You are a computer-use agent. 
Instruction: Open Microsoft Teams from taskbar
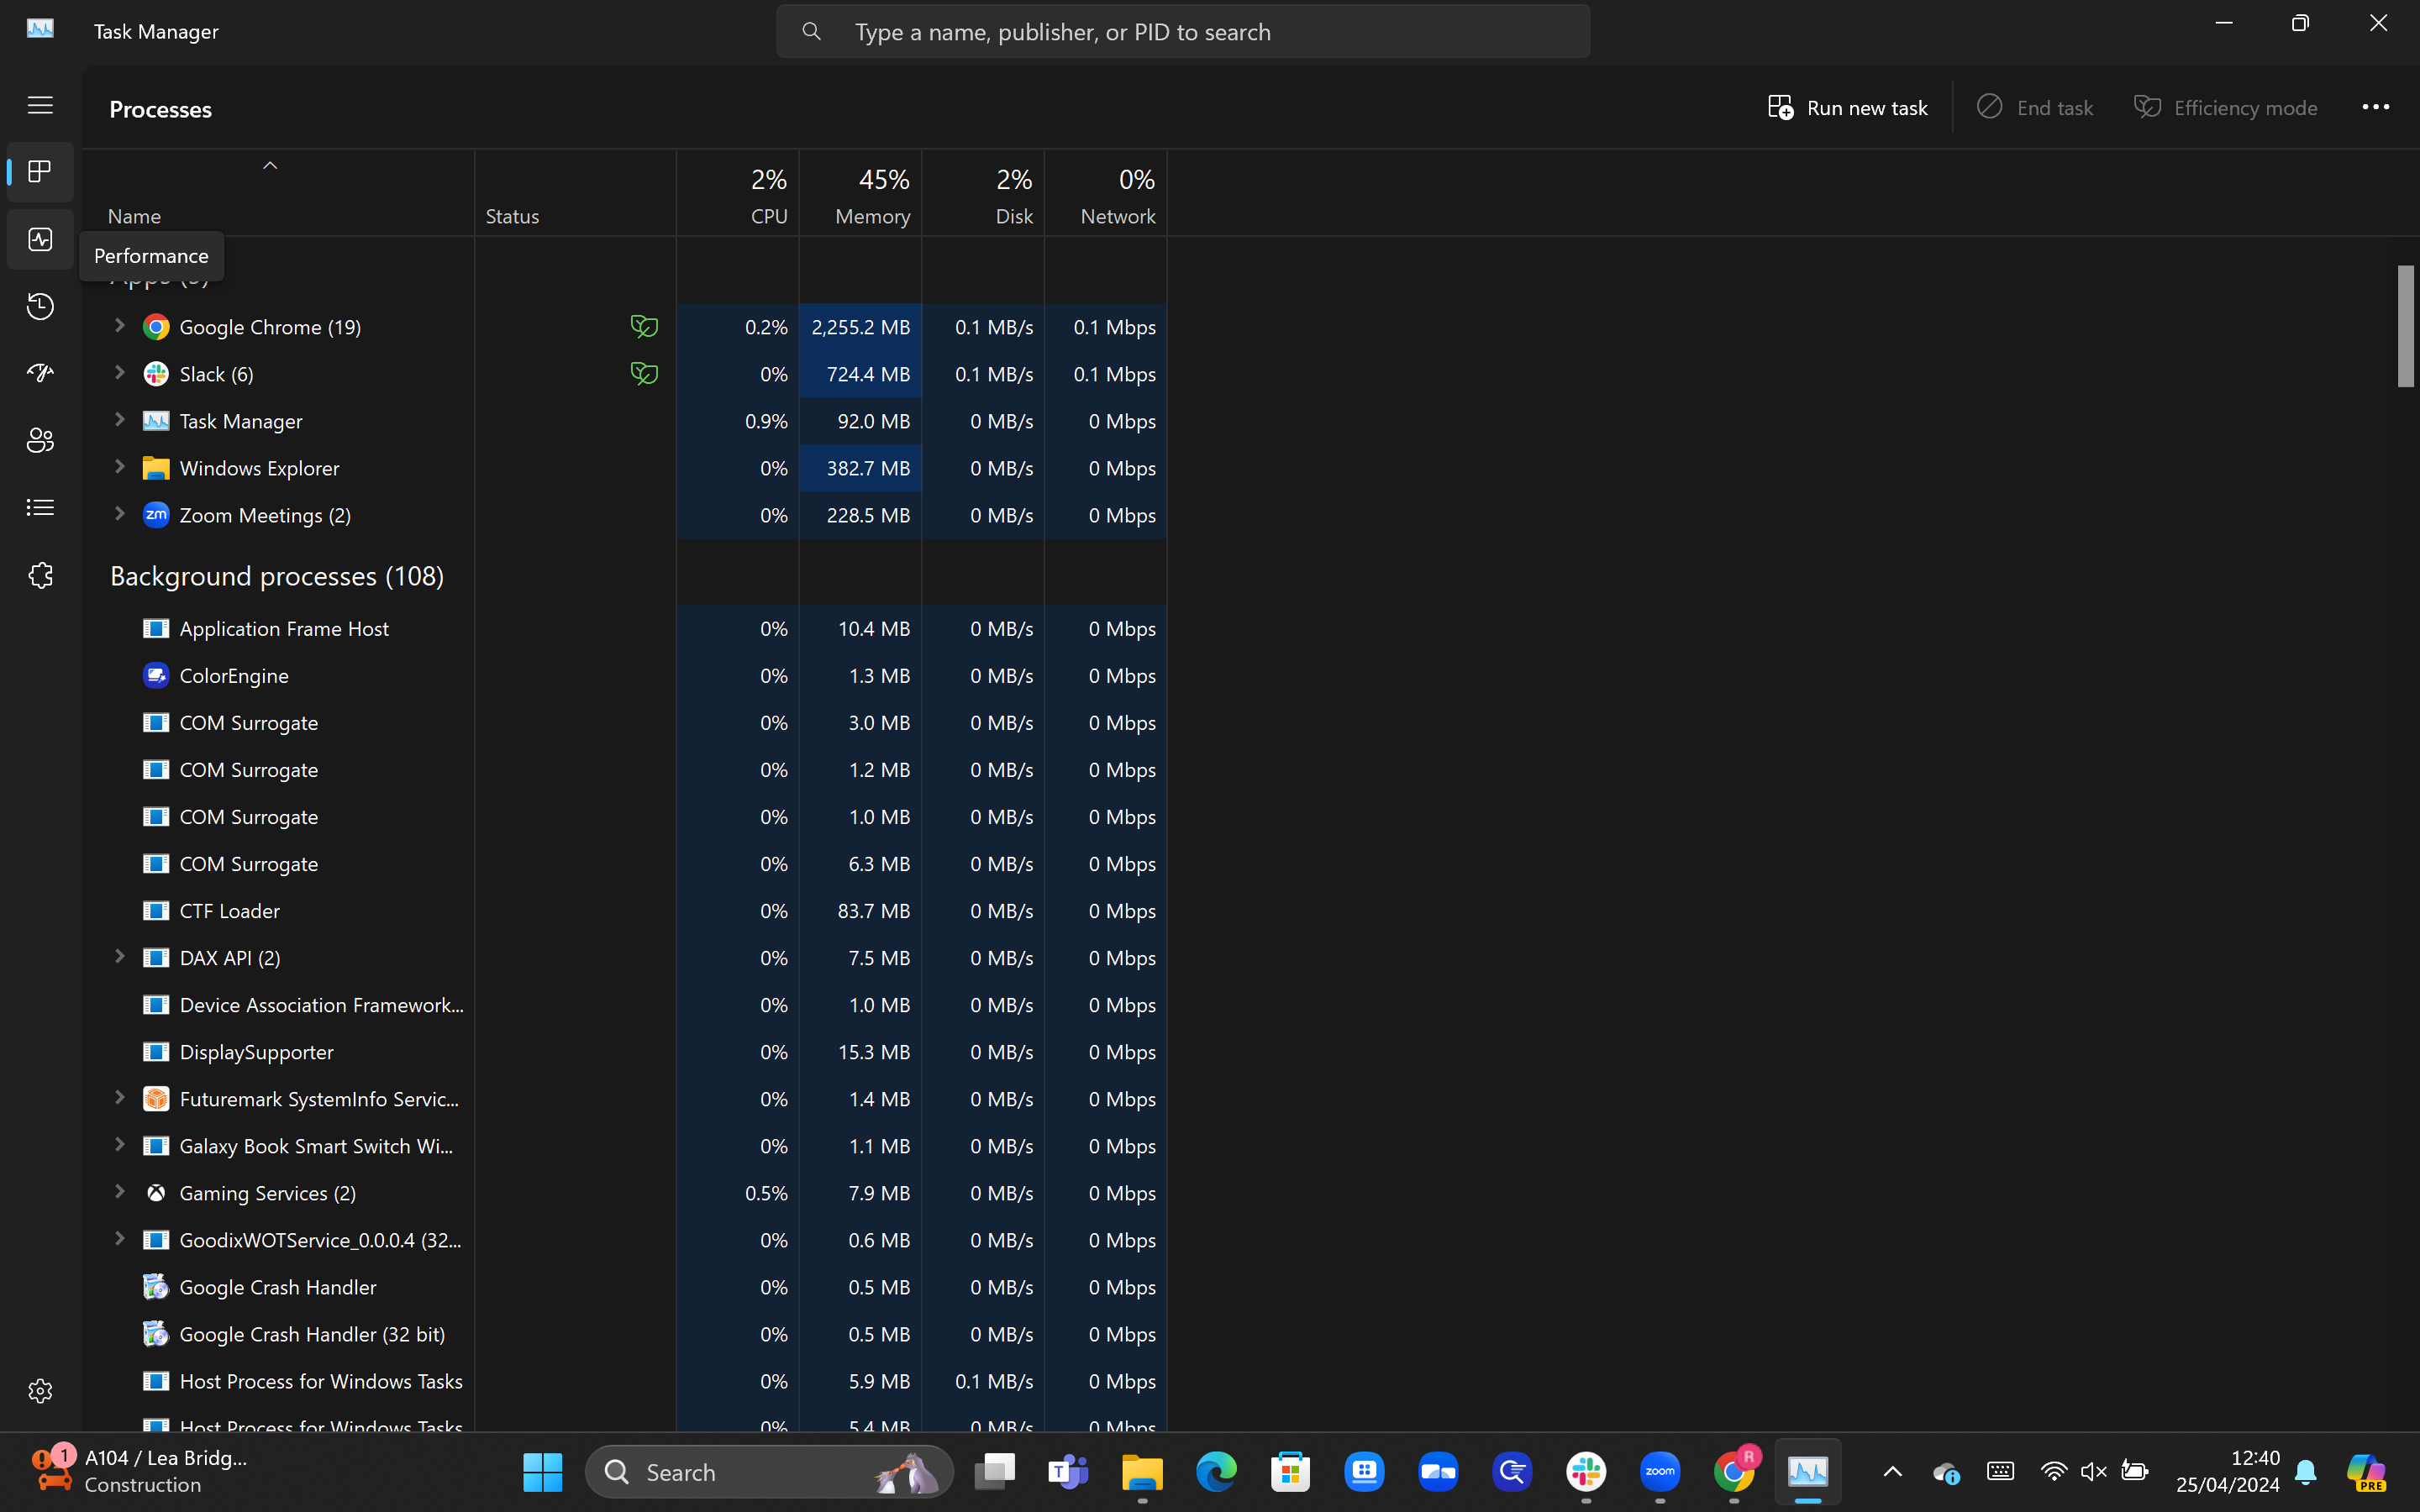coord(1068,1472)
